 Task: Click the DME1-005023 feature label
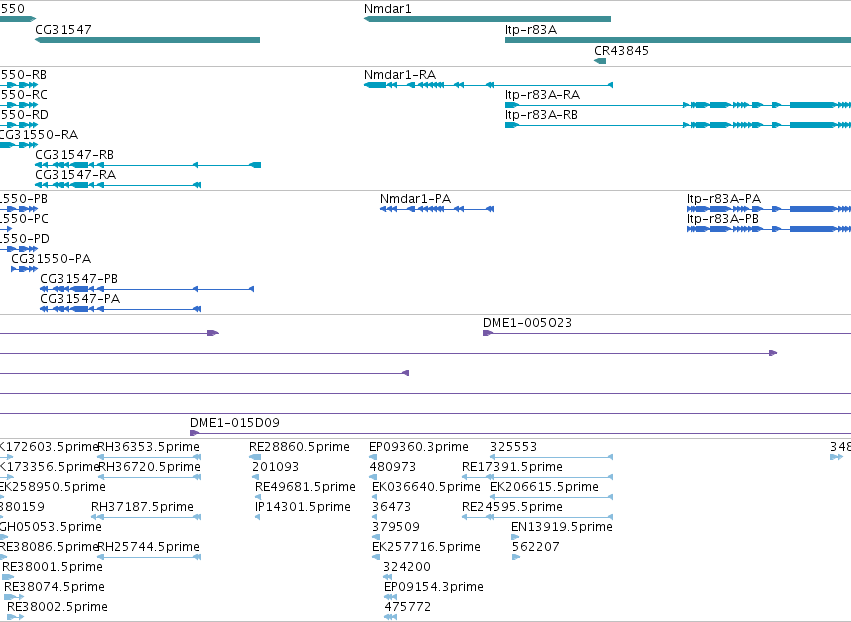[x=527, y=323]
